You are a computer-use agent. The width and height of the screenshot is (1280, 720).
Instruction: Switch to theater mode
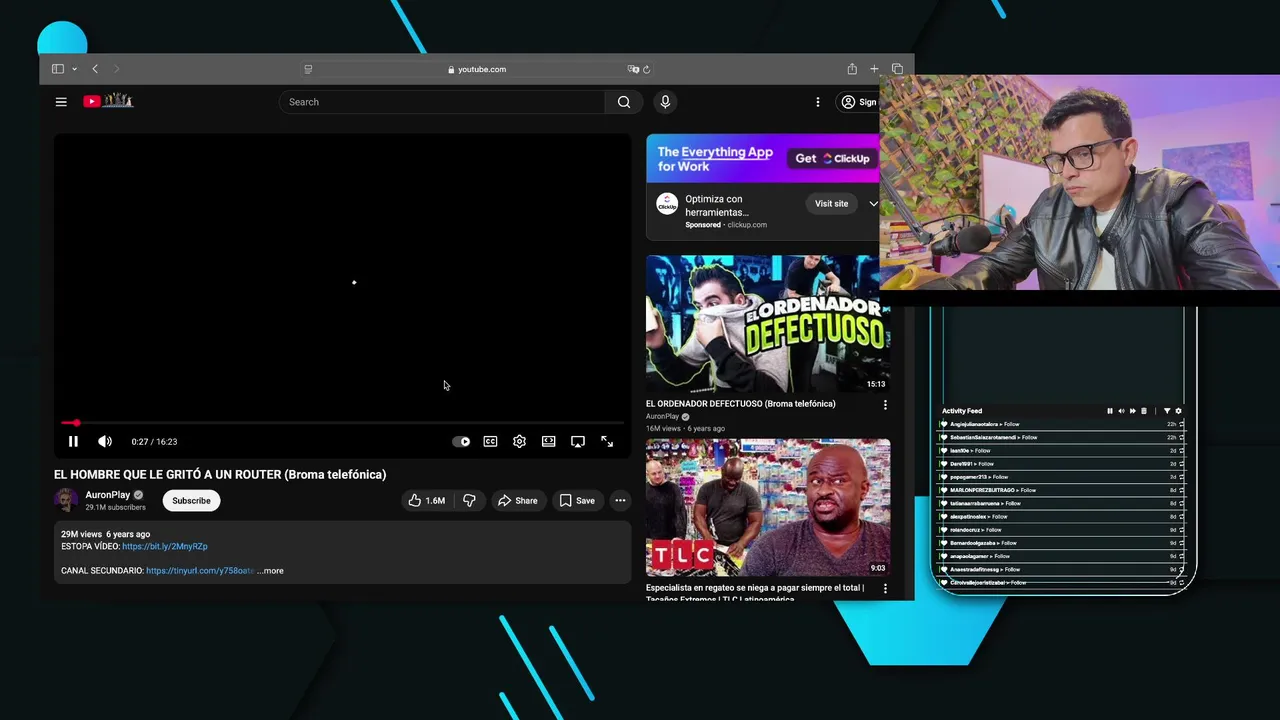point(549,442)
